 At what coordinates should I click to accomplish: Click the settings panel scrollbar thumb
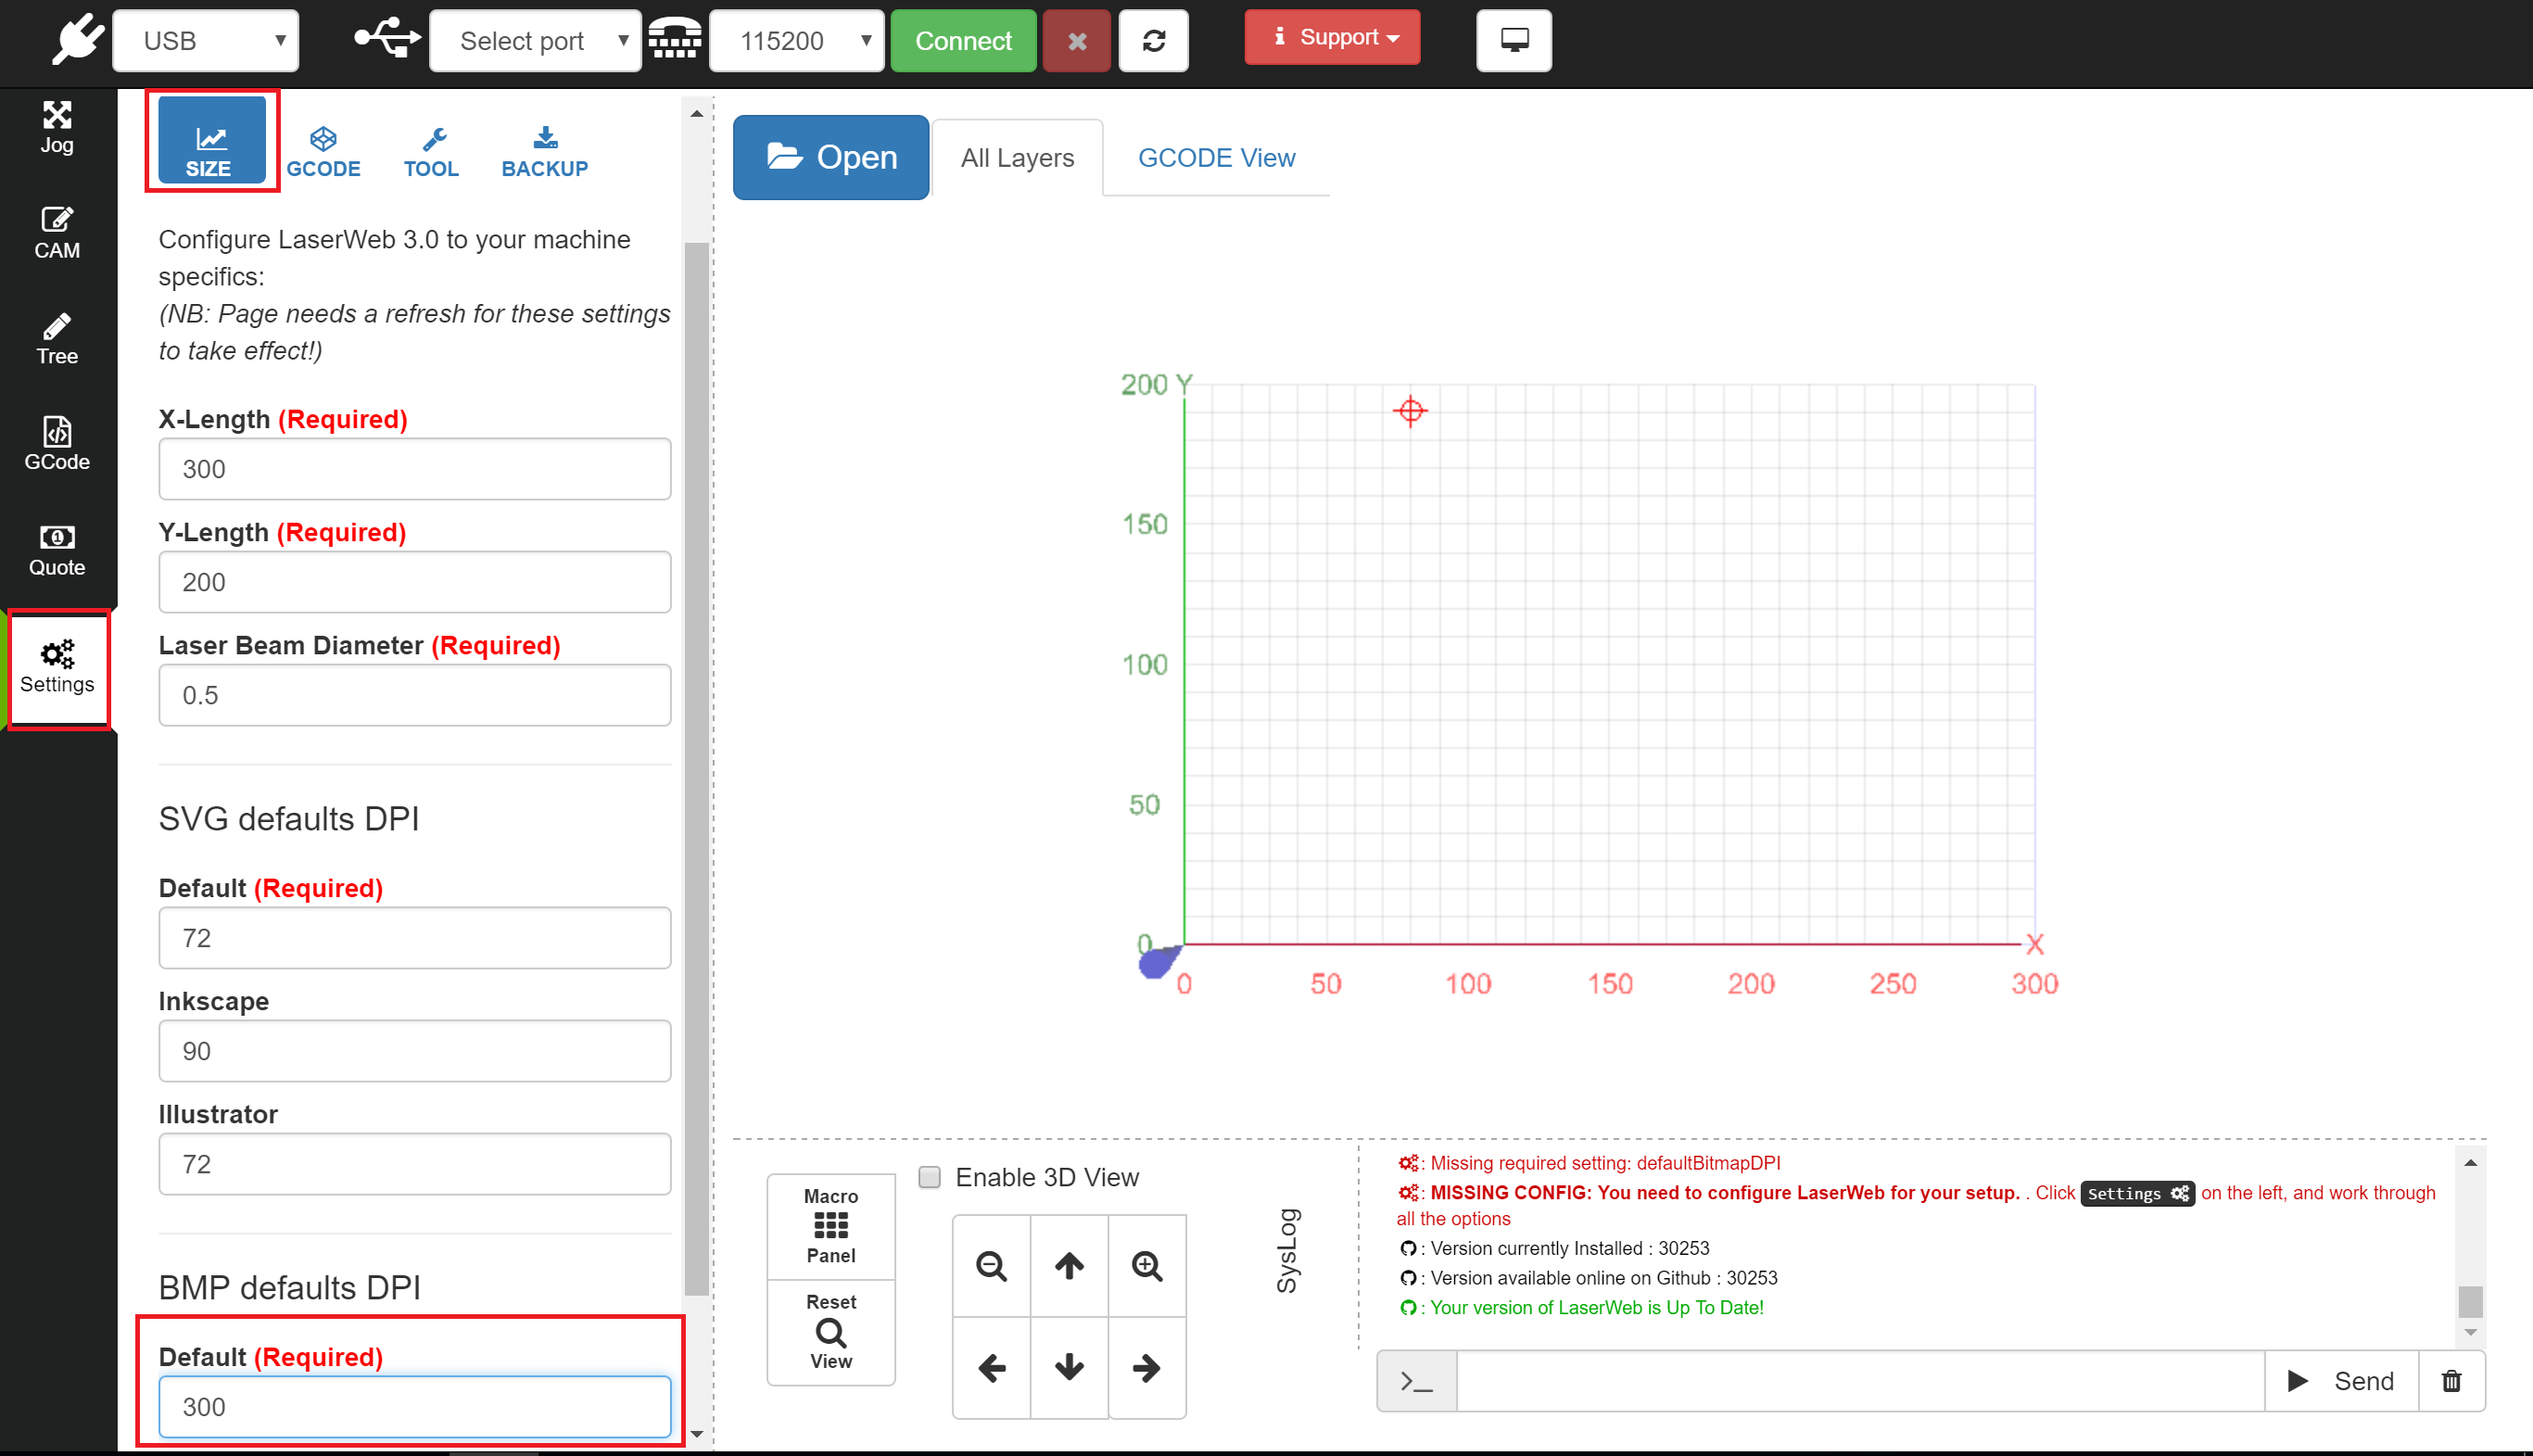(697, 767)
